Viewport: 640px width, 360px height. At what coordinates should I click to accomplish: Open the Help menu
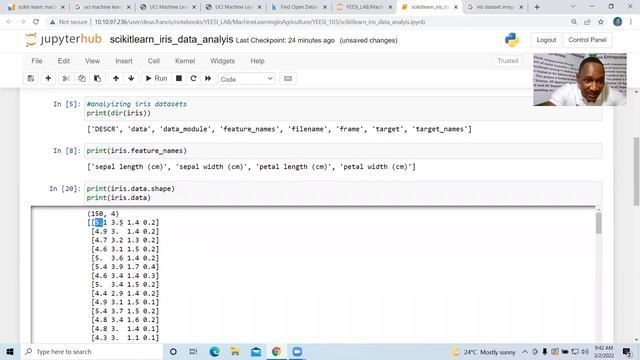tap(257, 61)
